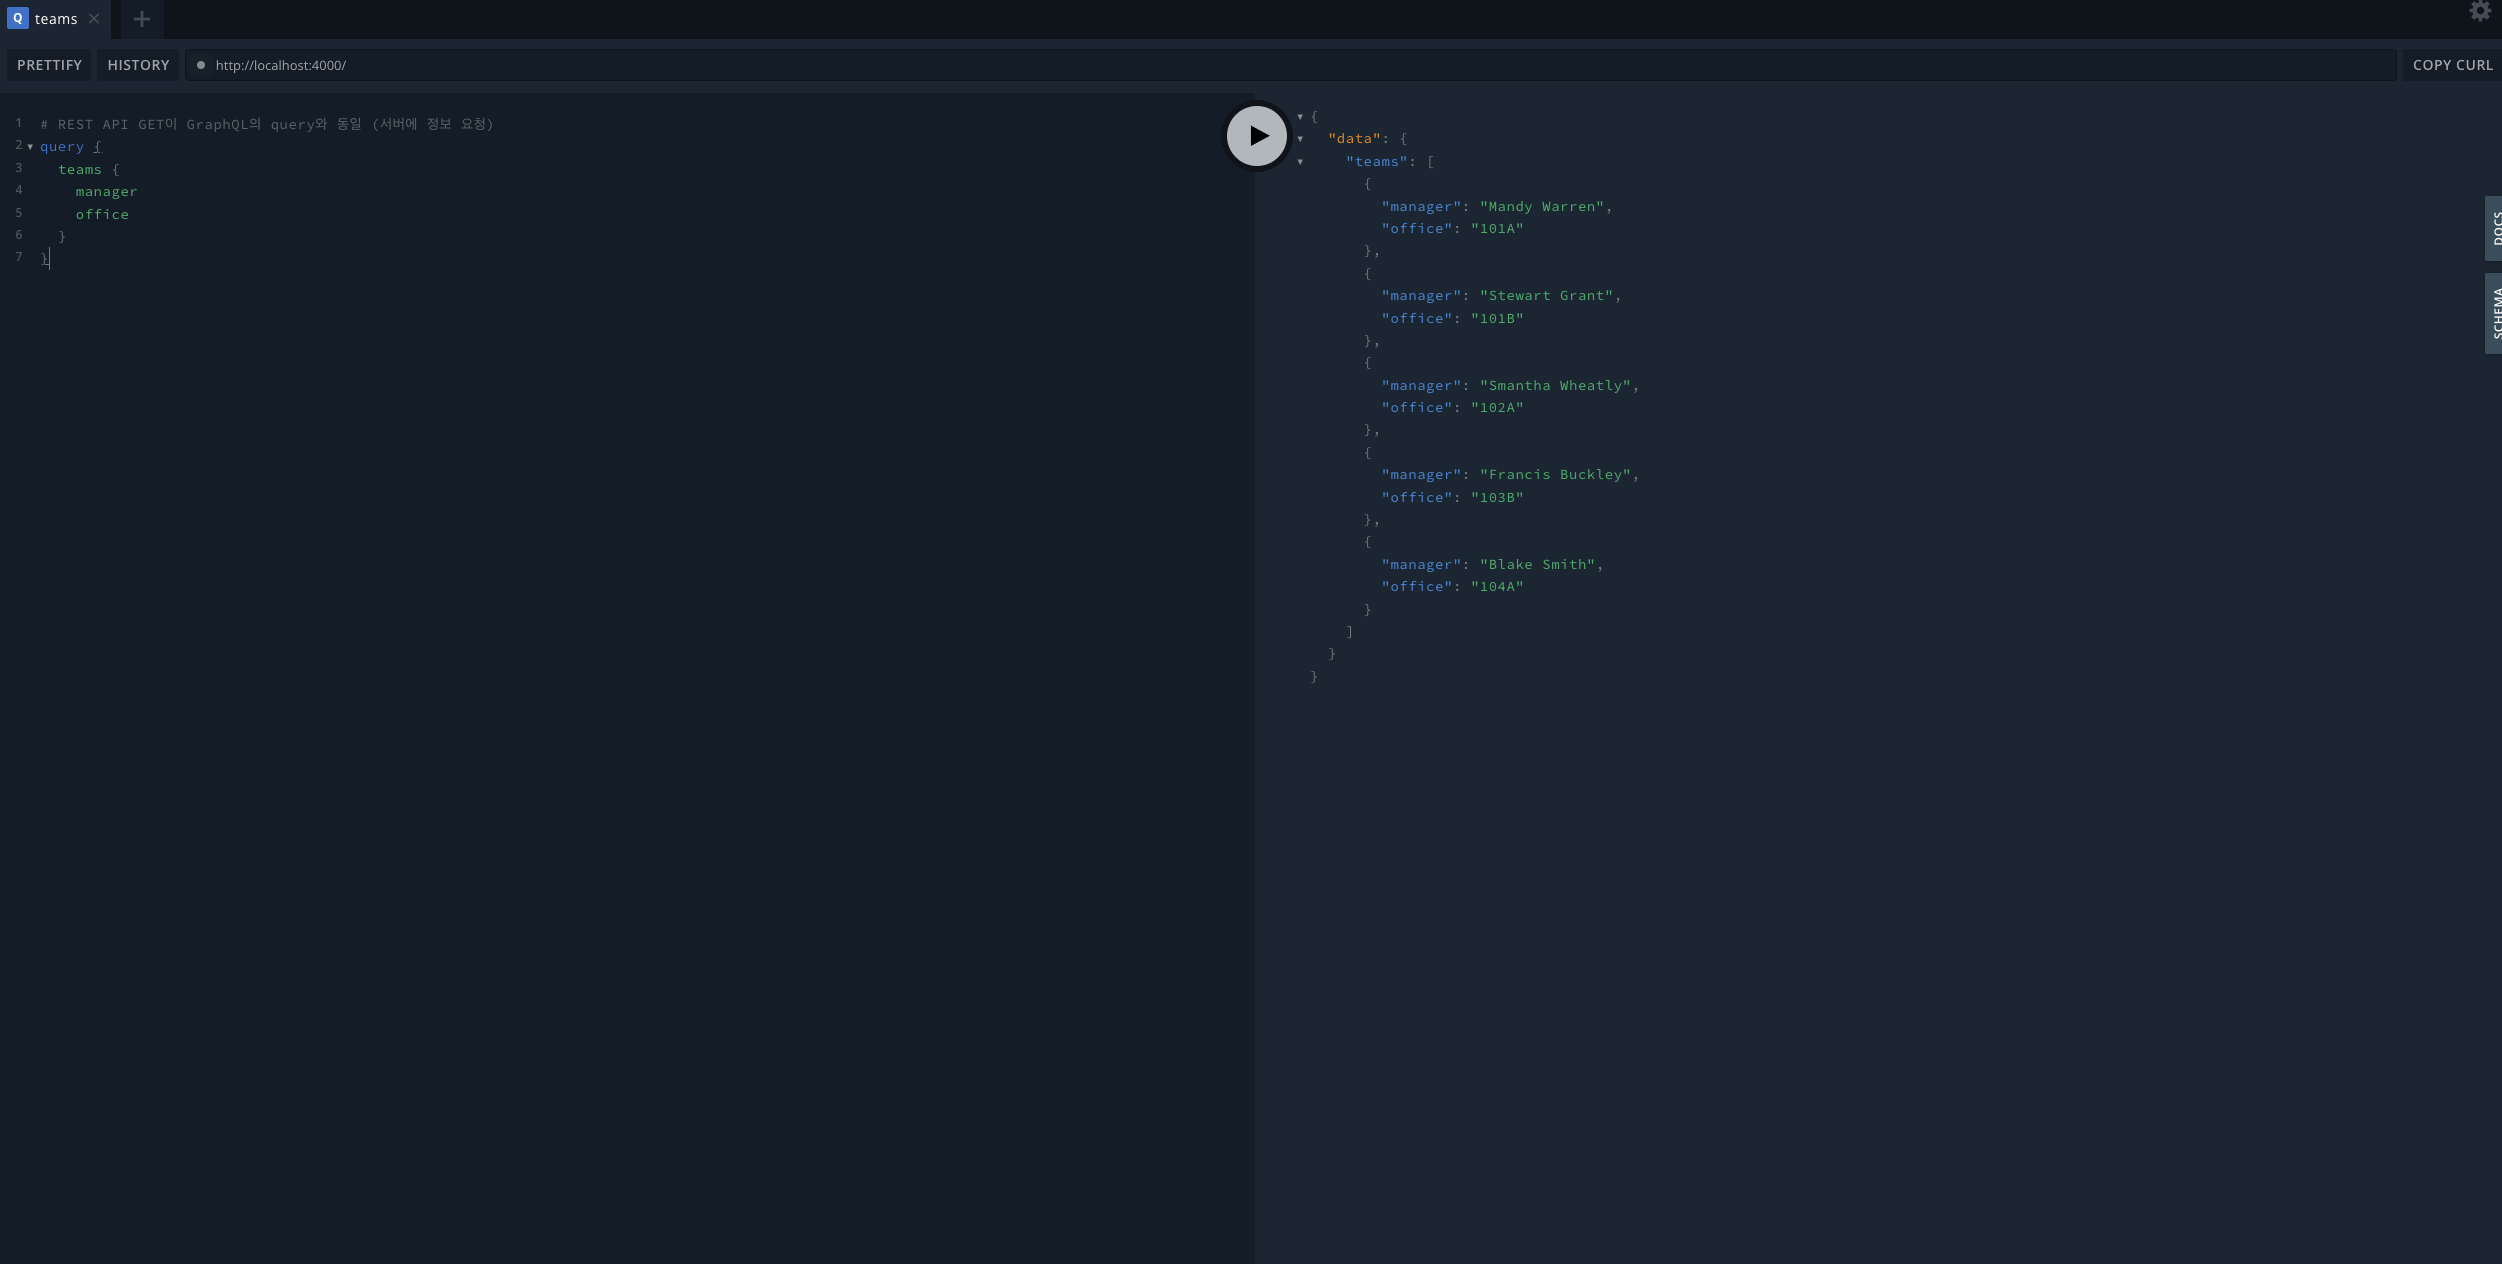Click the blue Q icon on teams tab
Screen dimensions: 2502x1264
pyautogui.click(x=18, y=19)
